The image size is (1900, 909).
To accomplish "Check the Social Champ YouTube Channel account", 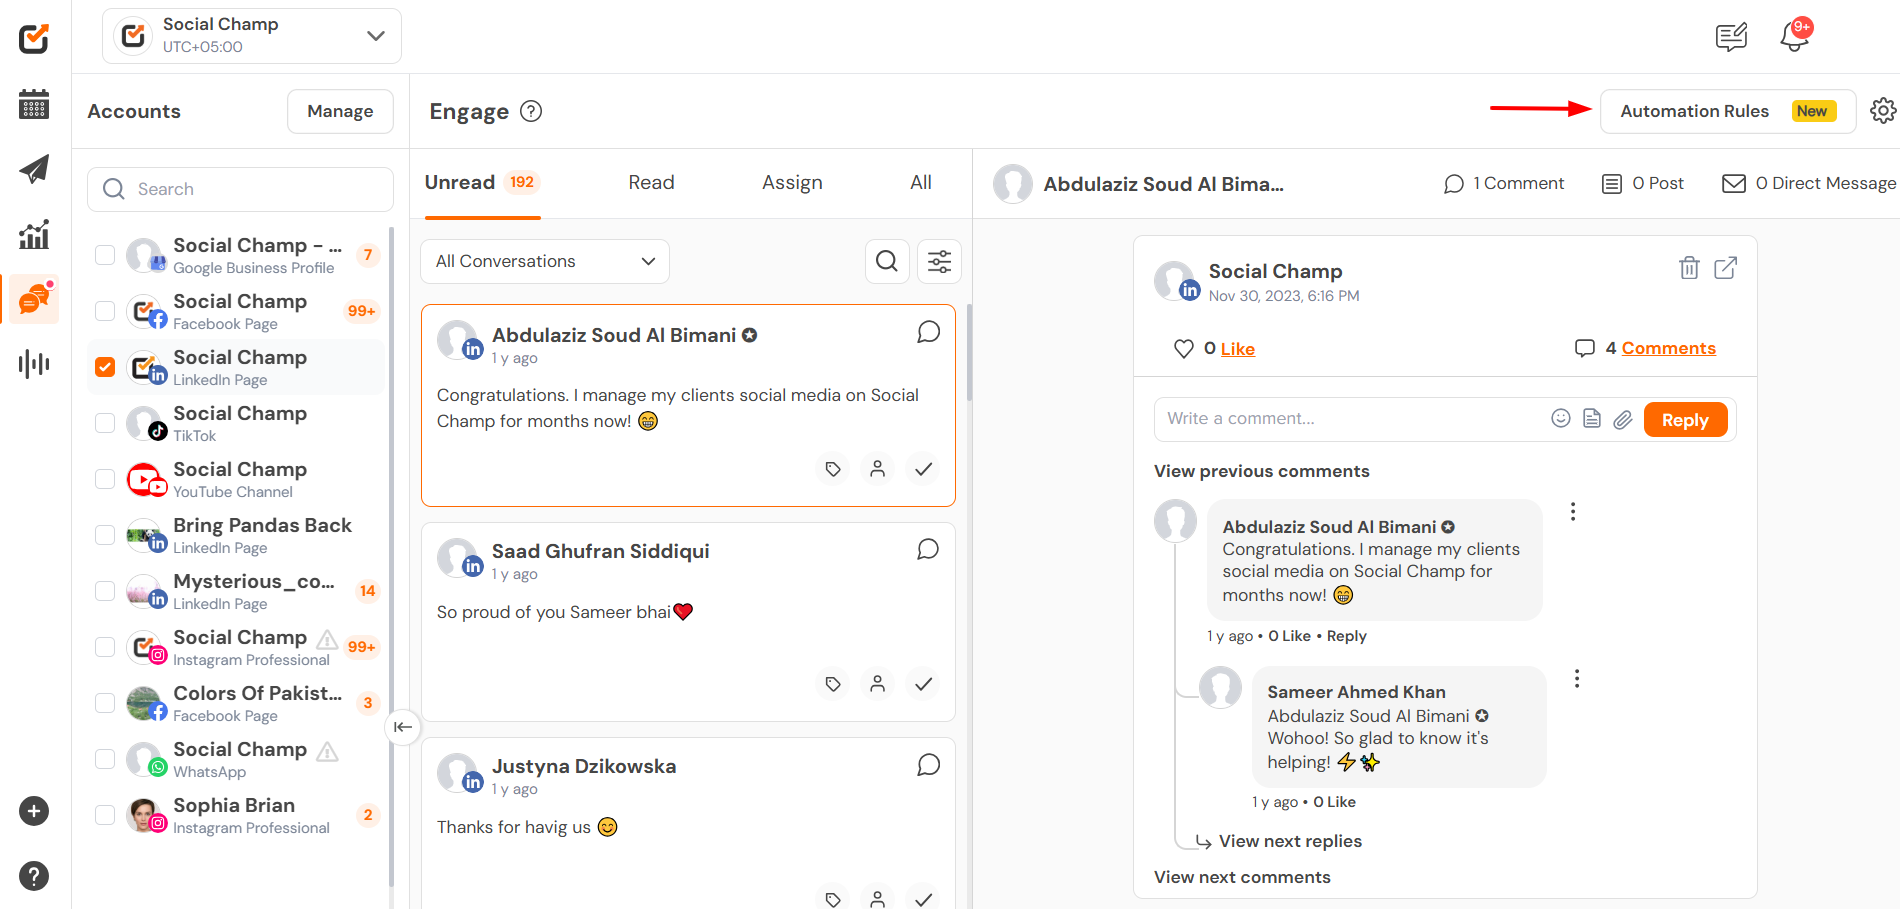I will (105, 479).
